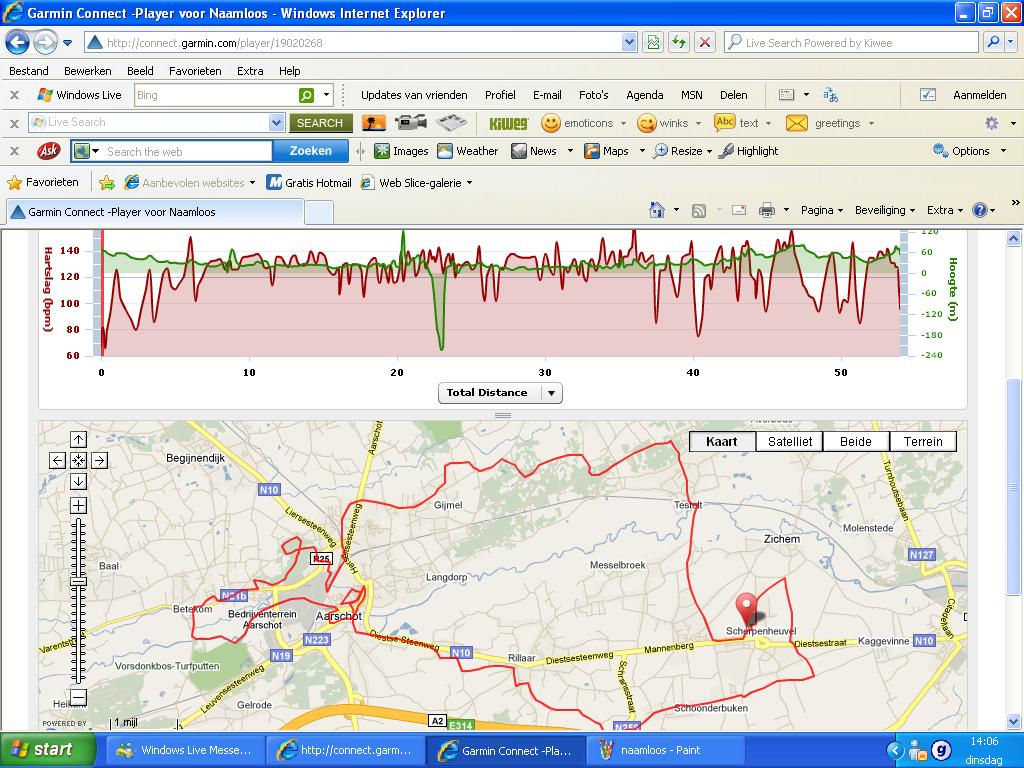The width and height of the screenshot is (1024, 768).
Task: Click the emoticons smiley icon
Action: pyautogui.click(x=551, y=123)
